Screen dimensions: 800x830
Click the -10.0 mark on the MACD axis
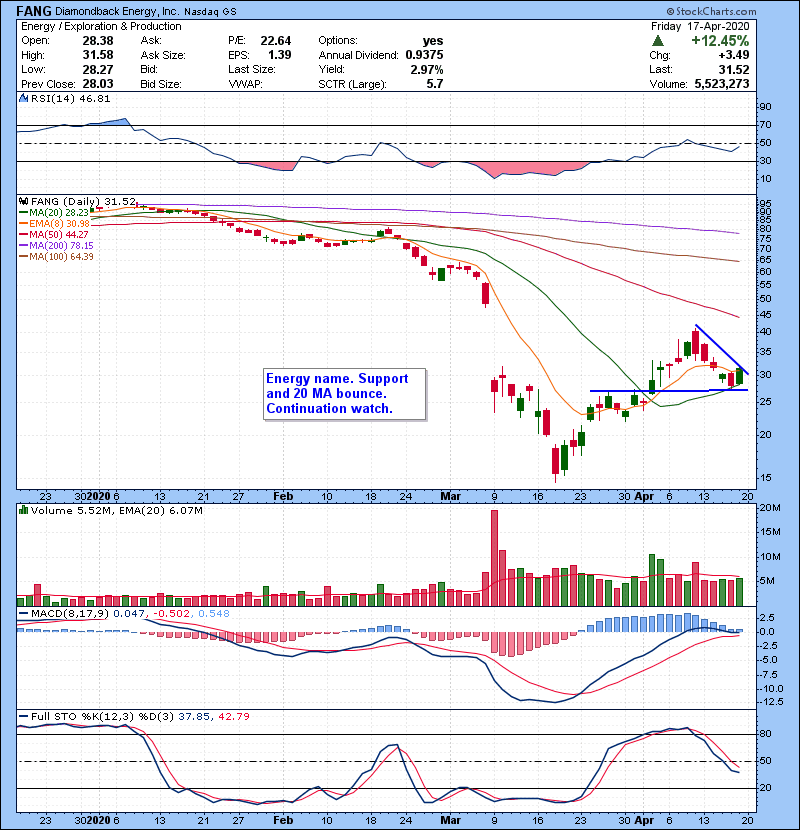click(x=771, y=689)
